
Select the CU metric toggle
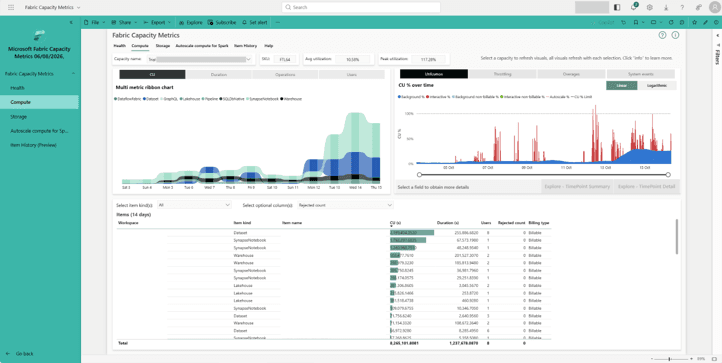[152, 74]
